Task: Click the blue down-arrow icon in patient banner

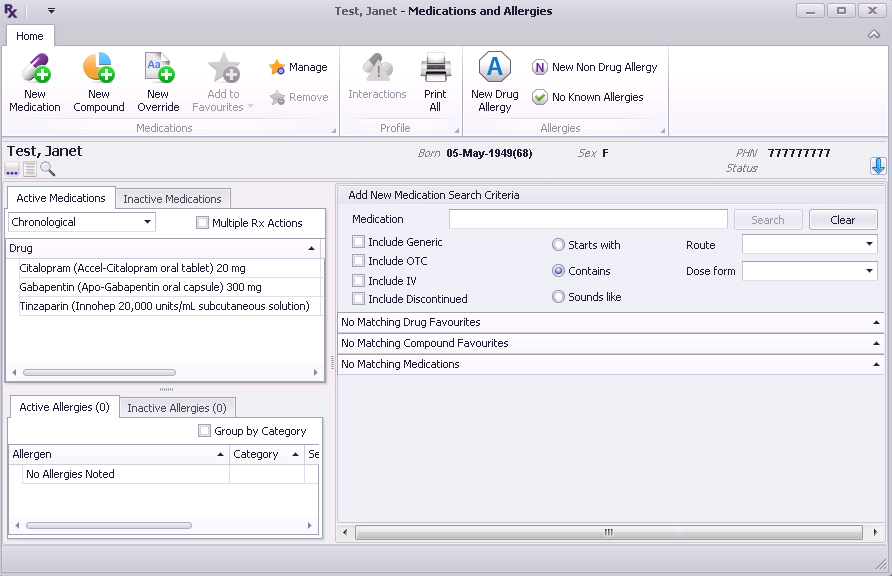Action: pos(878,166)
